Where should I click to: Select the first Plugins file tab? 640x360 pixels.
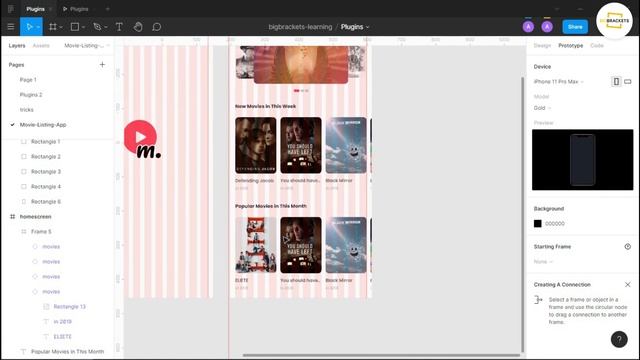coord(36,9)
